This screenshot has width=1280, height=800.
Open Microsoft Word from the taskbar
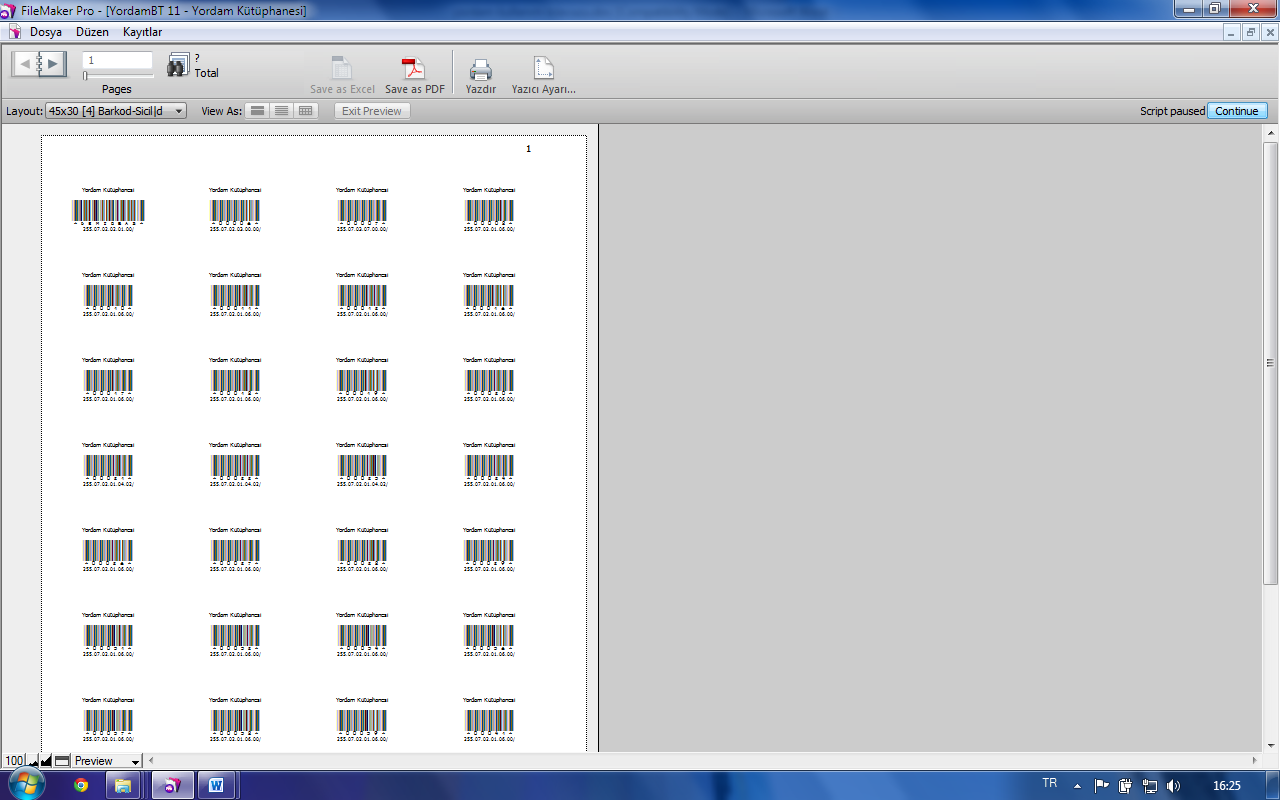[217, 785]
